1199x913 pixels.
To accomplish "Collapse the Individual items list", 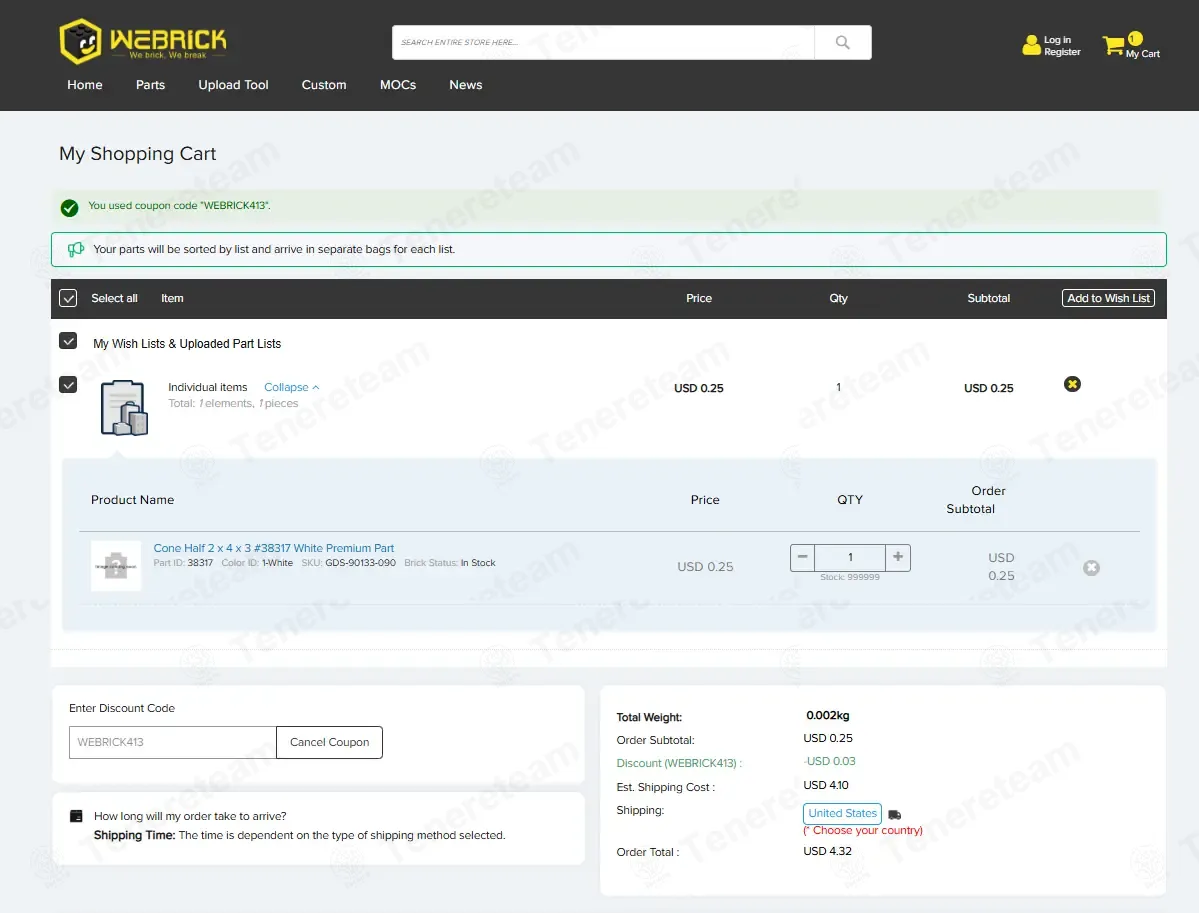I will point(291,387).
